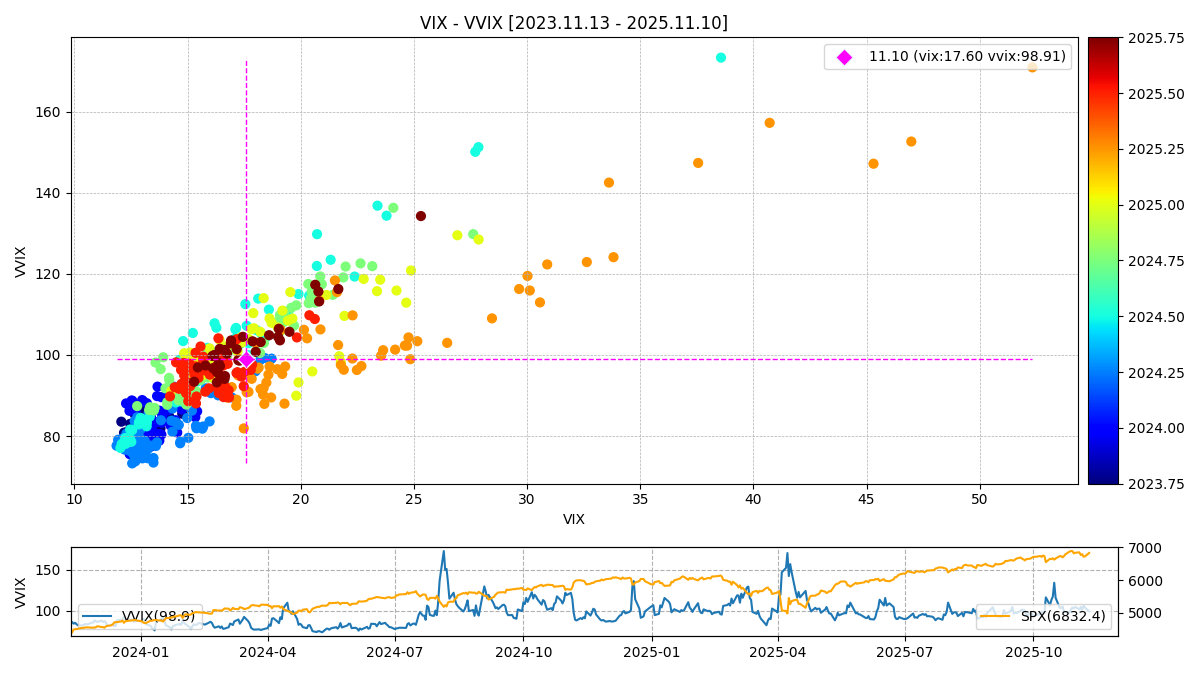Screen dimensions: 1200x675
Task: Click the 2025-04 date tick on the timeline
Action: 777,651
